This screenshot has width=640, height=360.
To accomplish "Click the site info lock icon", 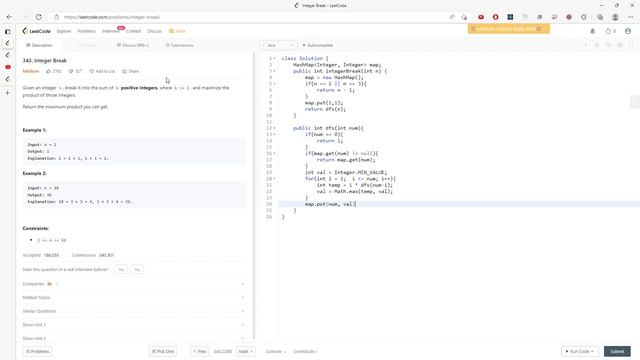I will [x=57, y=17].
